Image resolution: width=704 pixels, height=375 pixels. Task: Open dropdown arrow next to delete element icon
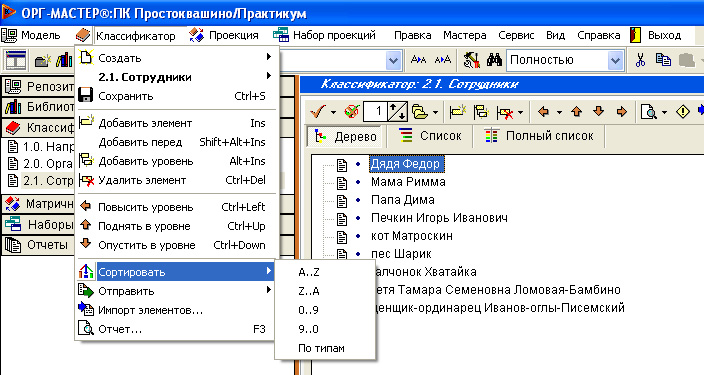point(520,112)
